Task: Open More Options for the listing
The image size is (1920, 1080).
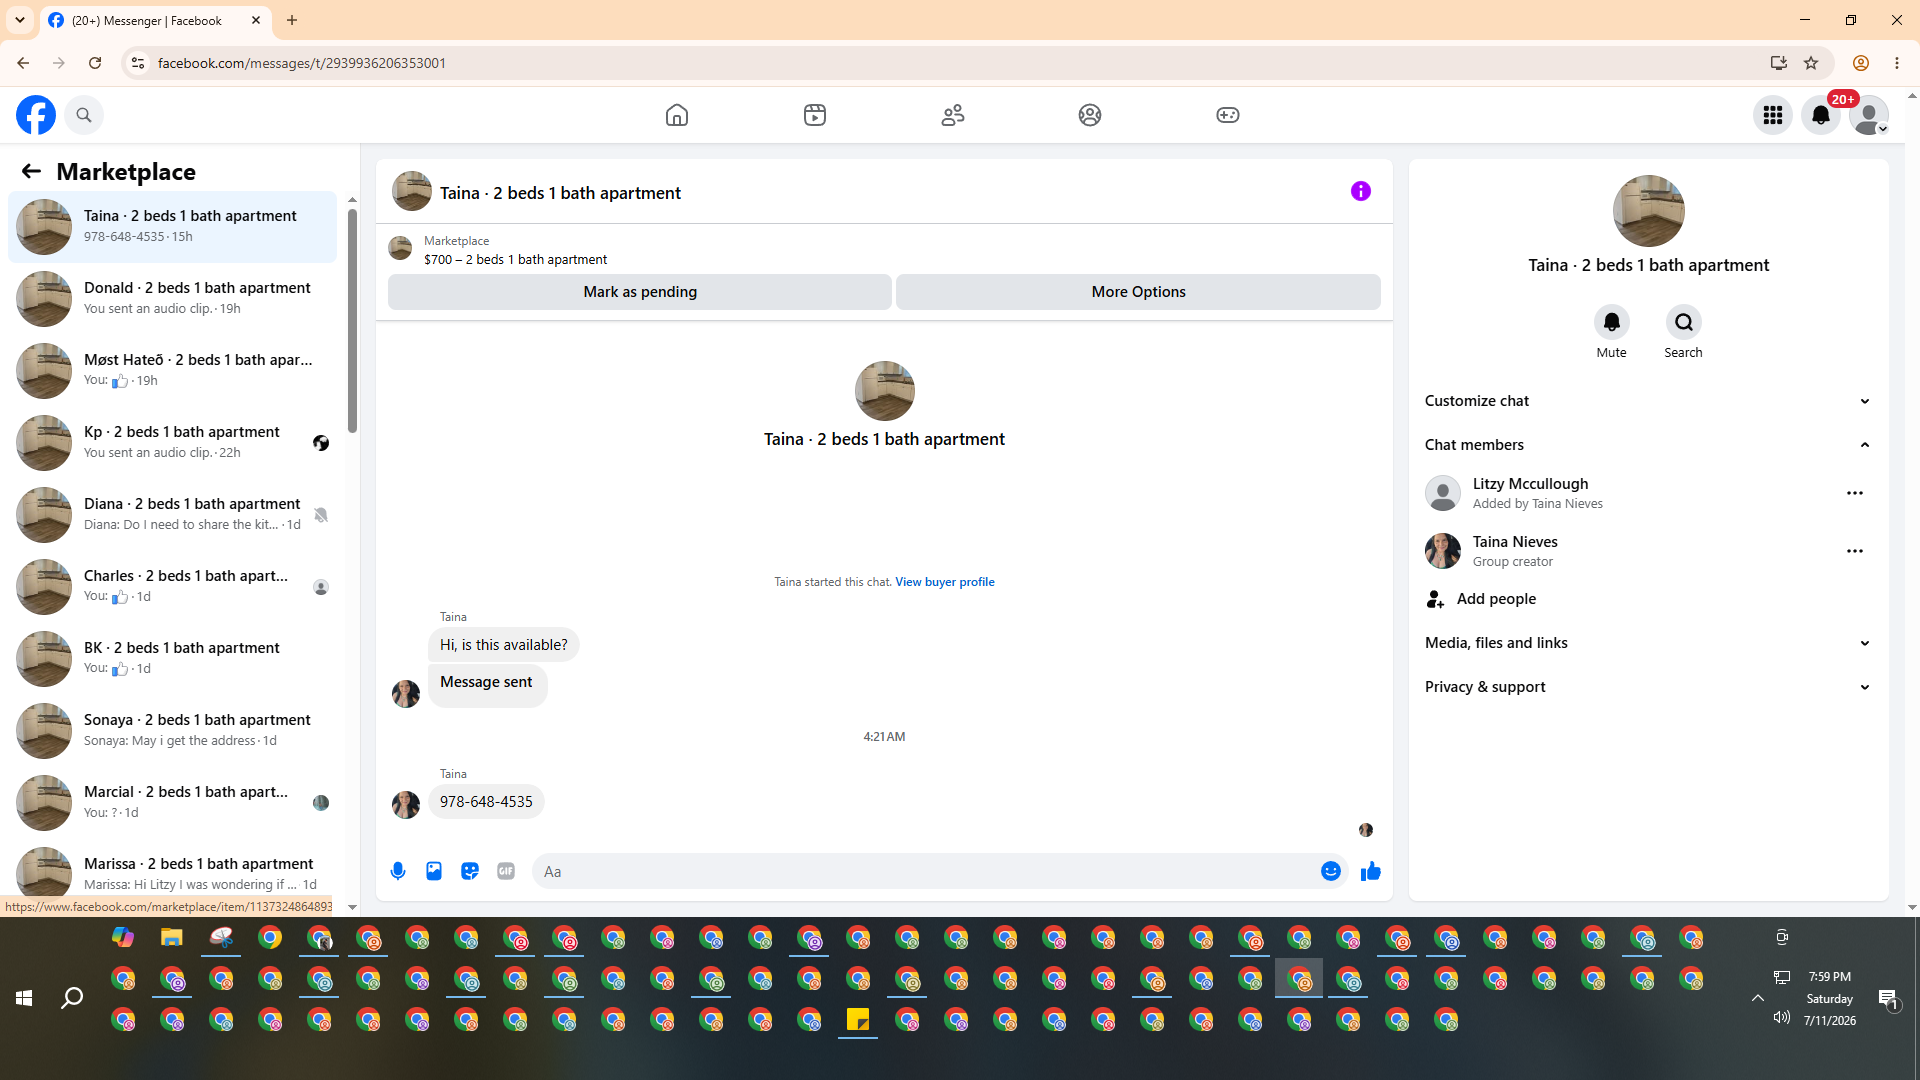Action: (1138, 292)
